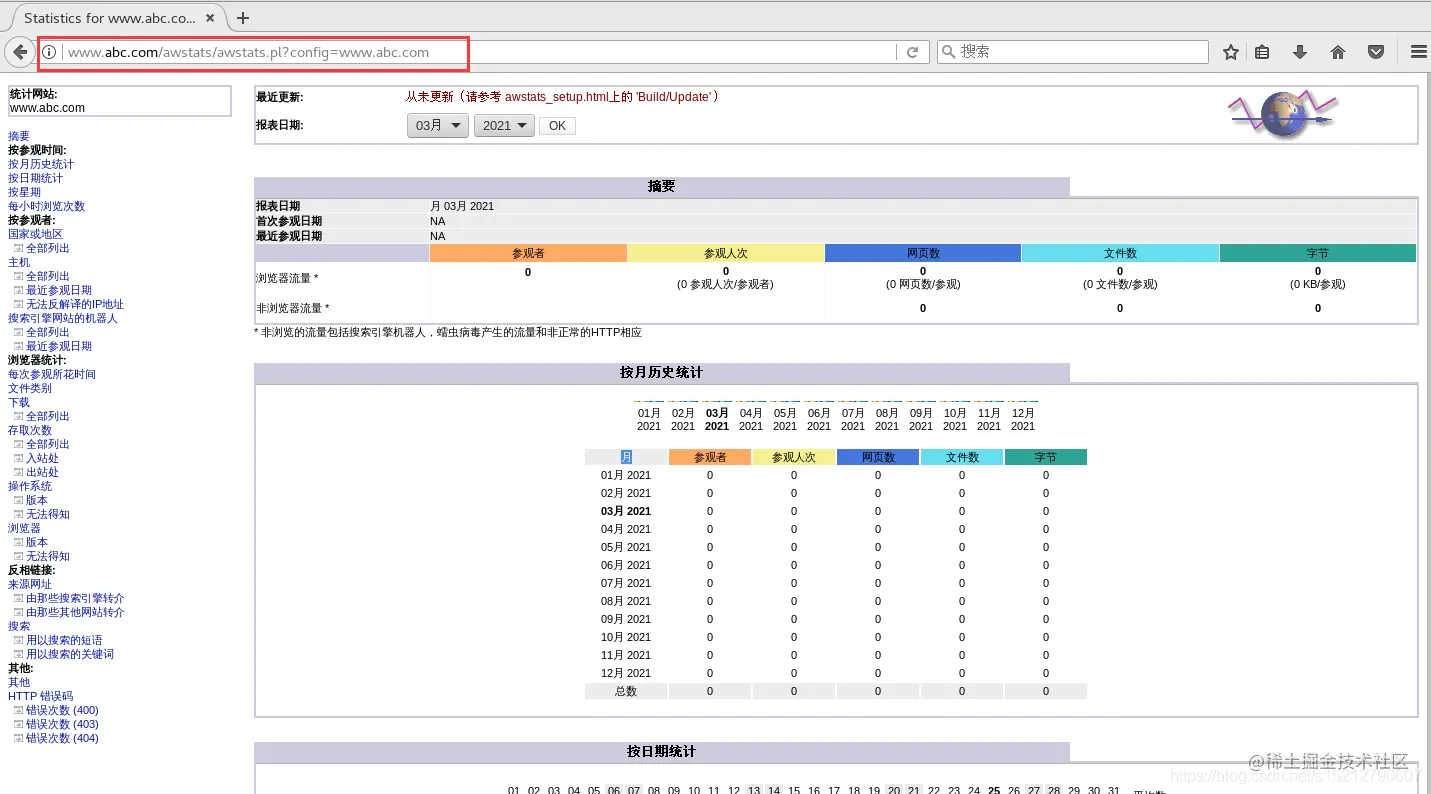Open 无法反解译的IP地址 link
This screenshot has height=794, width=1431.
coord(75,304)
